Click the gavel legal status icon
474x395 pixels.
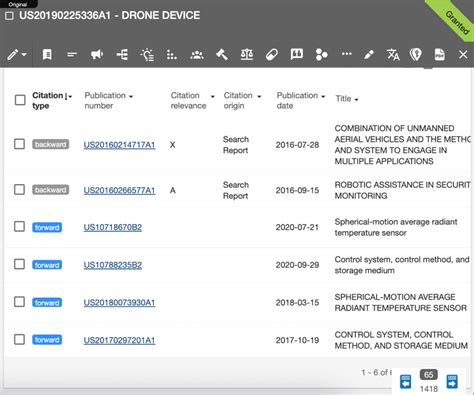(222, 54)
